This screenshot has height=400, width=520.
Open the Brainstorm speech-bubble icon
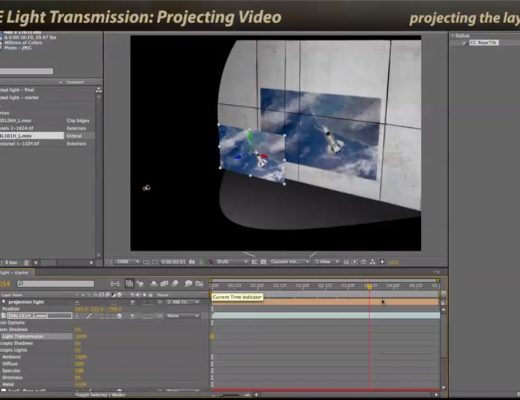[x=188, y=284]
